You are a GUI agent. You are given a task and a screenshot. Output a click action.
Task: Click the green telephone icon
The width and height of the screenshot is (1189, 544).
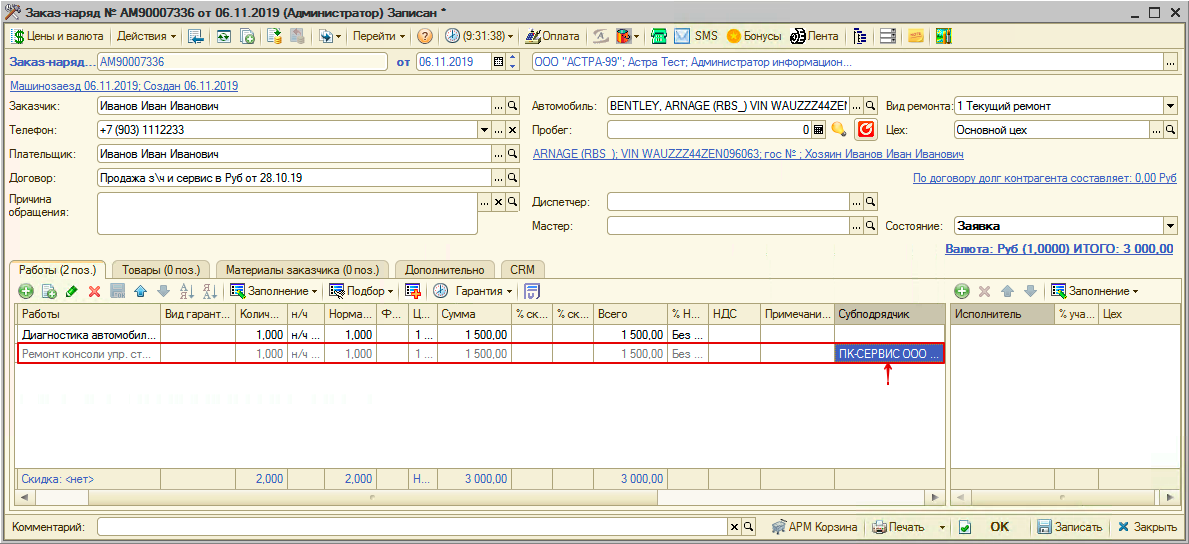pos(660,36)
